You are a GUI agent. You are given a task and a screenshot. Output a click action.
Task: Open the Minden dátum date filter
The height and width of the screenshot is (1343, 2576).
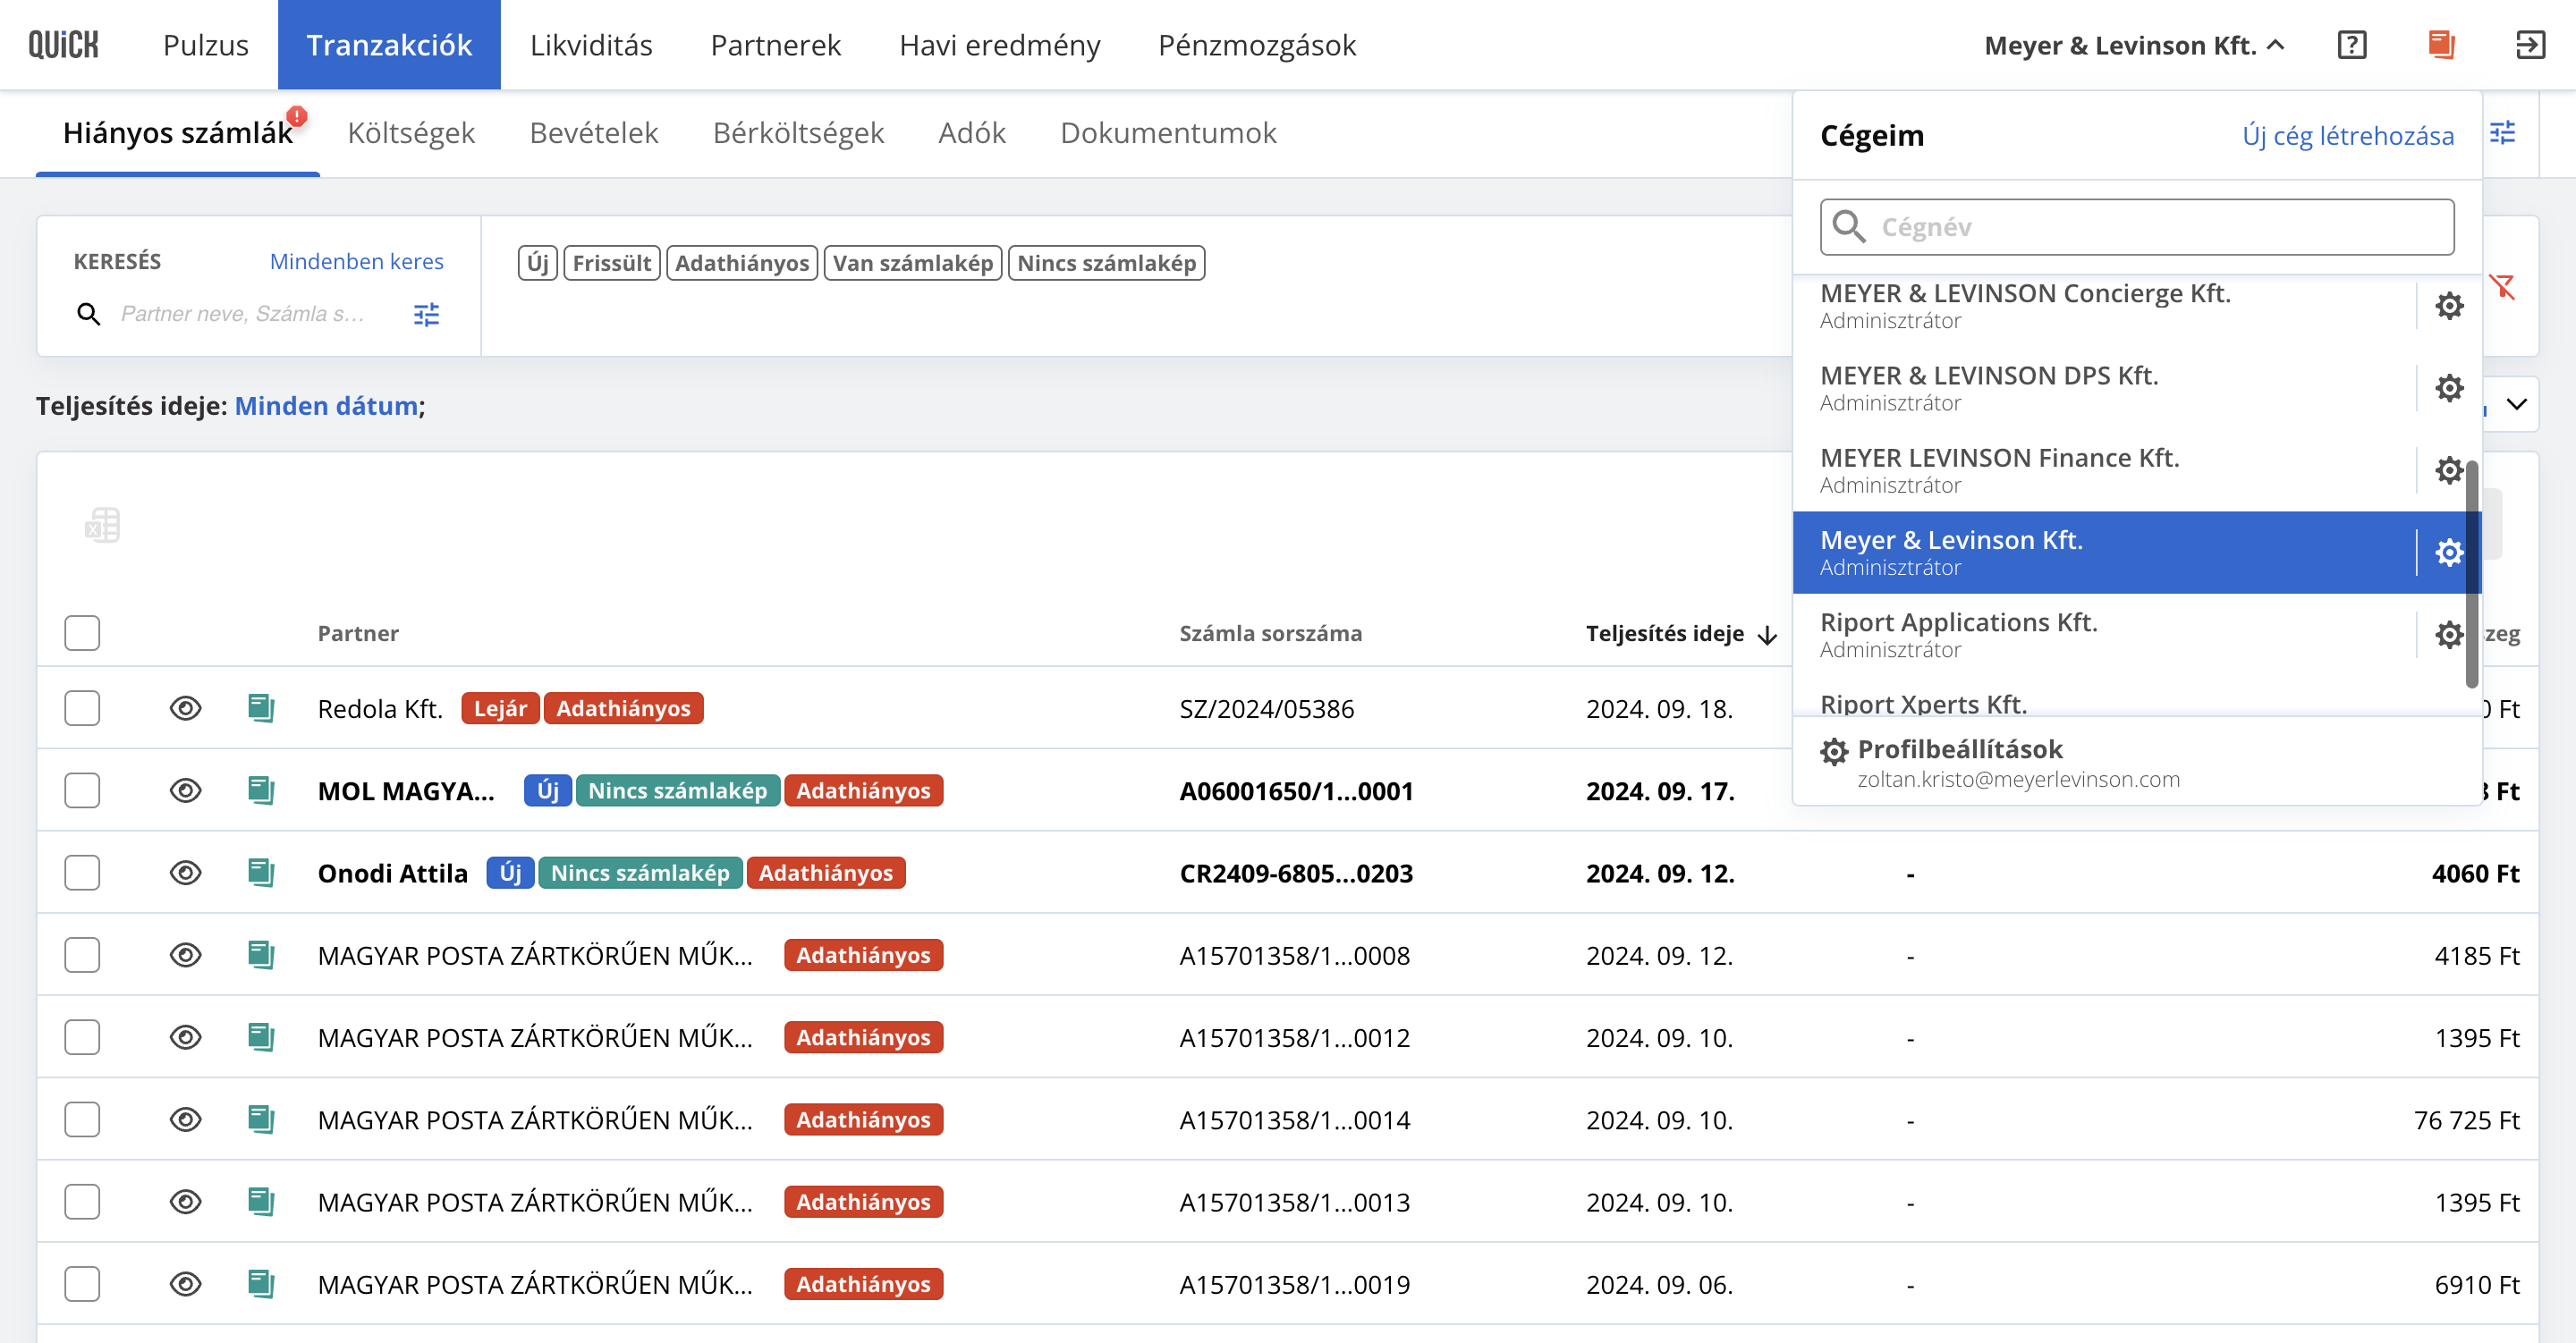click(326, 406)
